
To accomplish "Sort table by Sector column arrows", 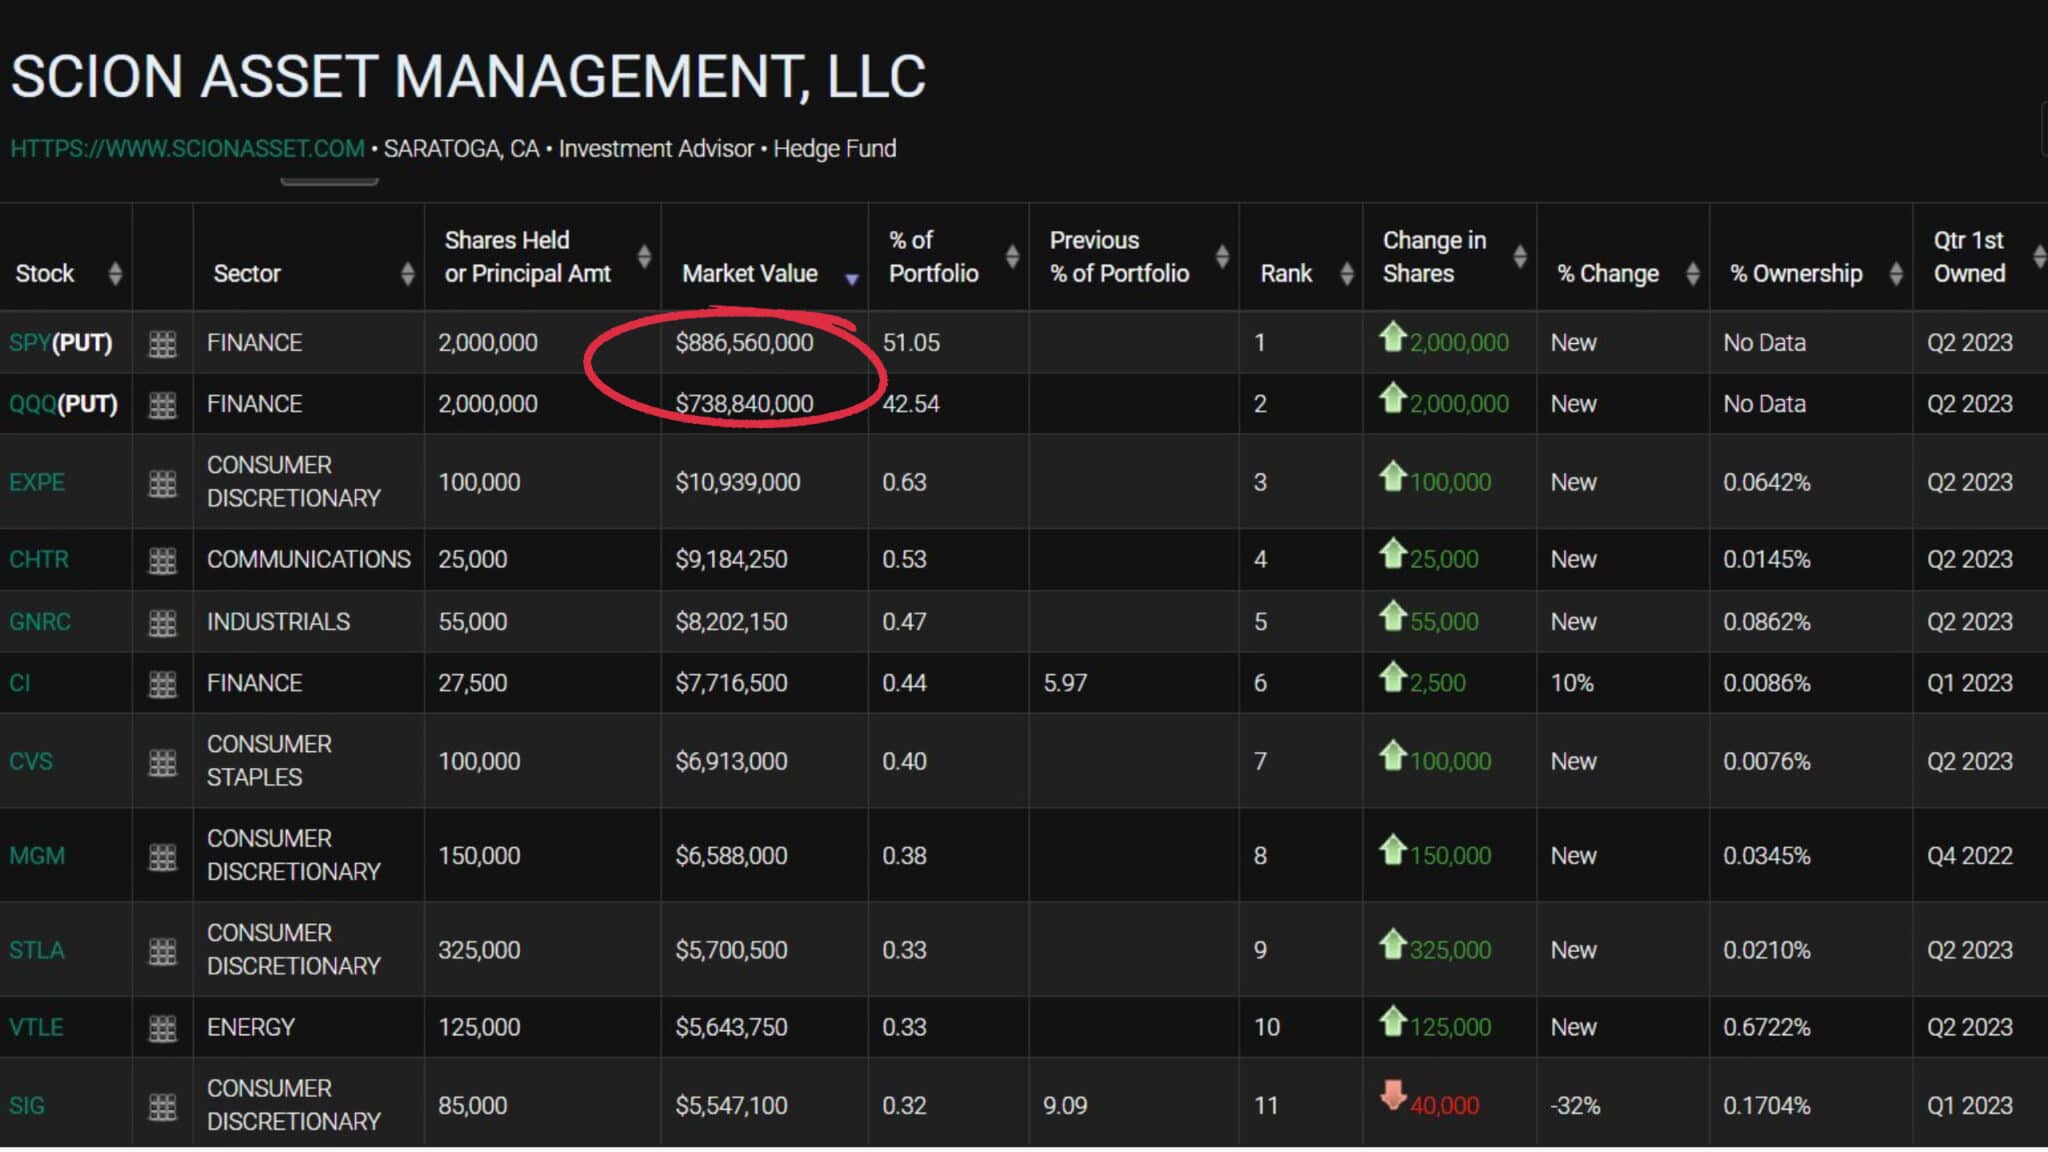I will click(x=407, y=273).
